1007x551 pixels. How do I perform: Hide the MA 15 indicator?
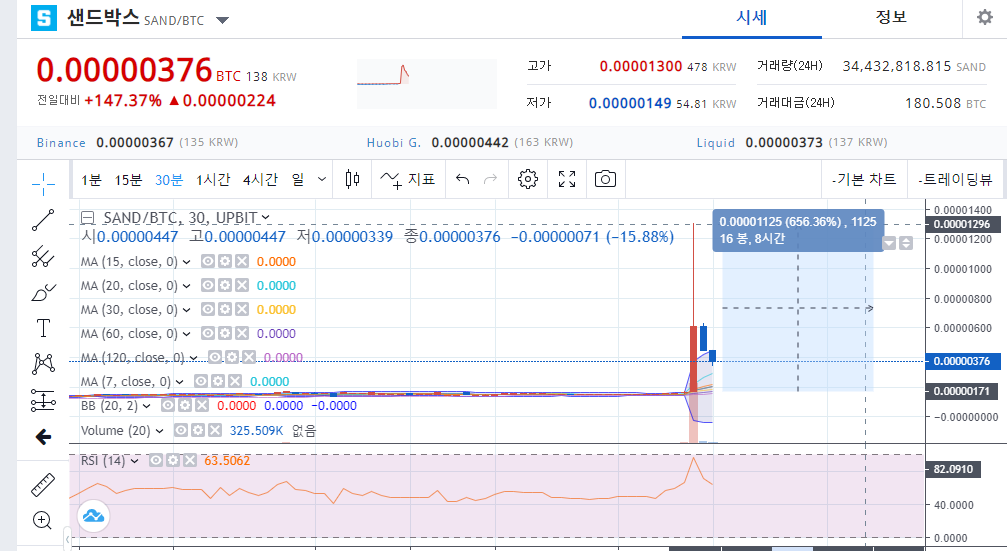[x=208, y=261]
